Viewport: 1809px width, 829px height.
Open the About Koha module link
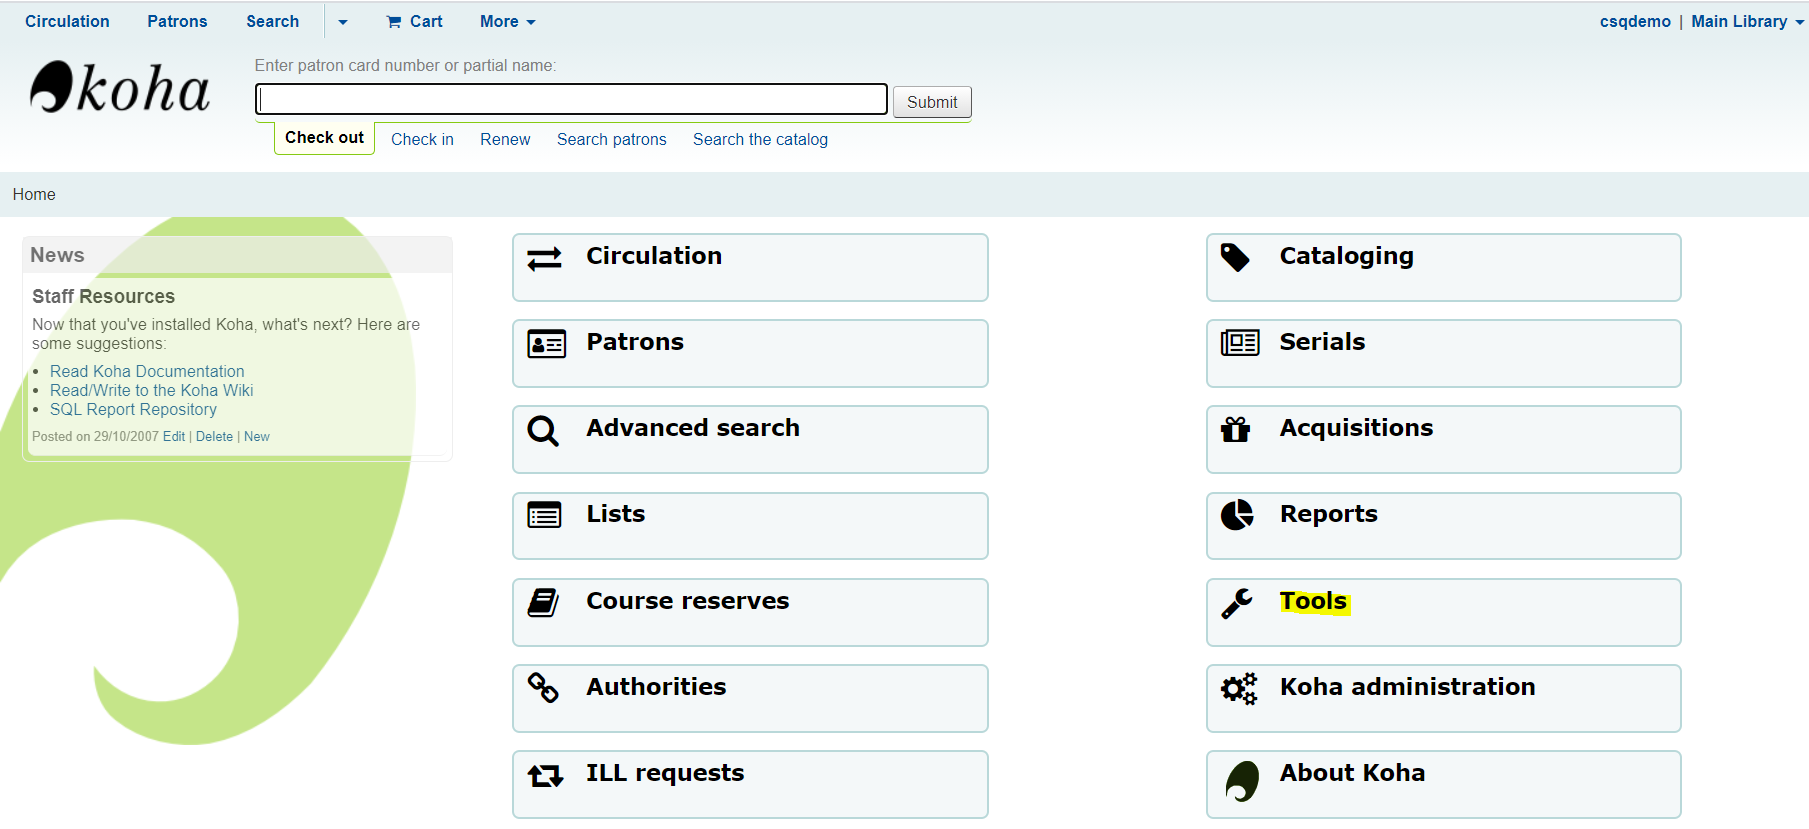pyautogui.click(x=1444, y=784)
